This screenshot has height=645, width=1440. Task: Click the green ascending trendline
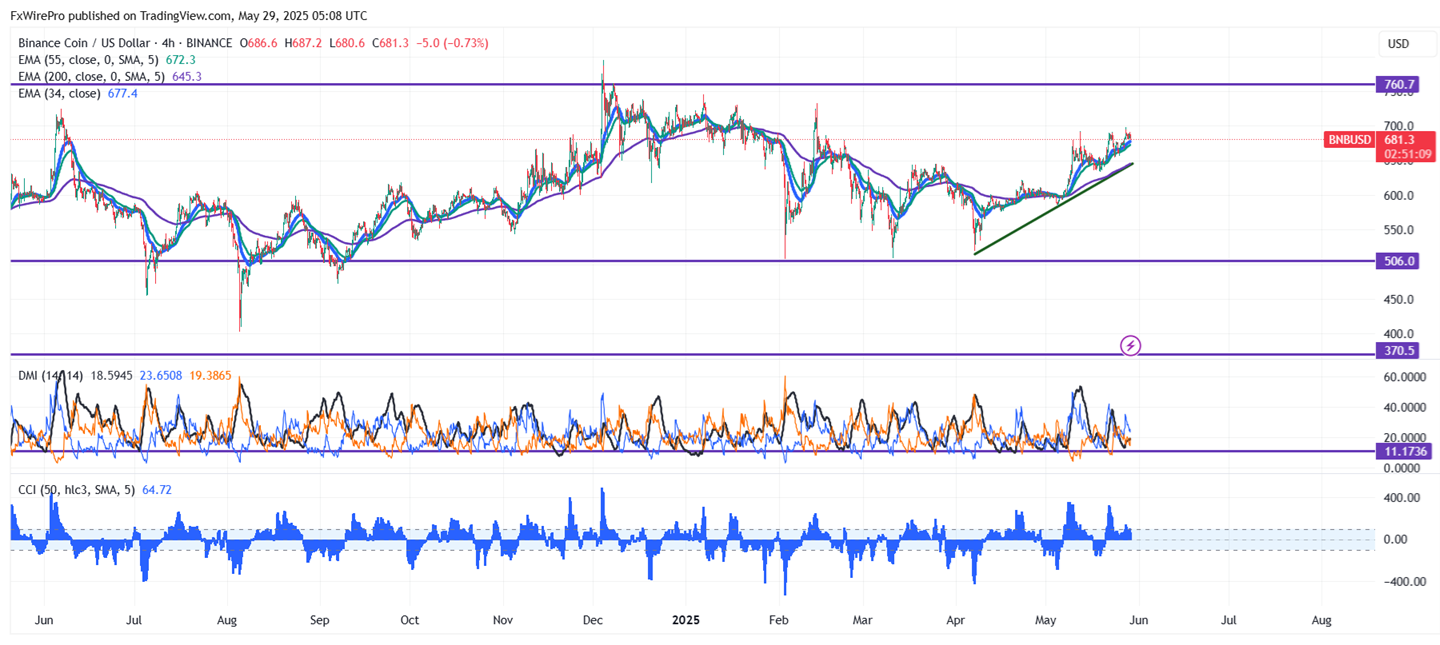click(1053, 208)
